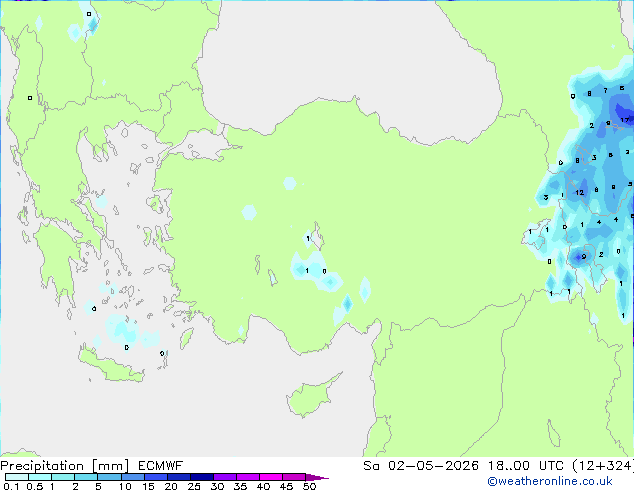Viewport: 634px width, 490px height.
Task: Select the 30–35 mm purple legend swatch
Action: (224, 477)
